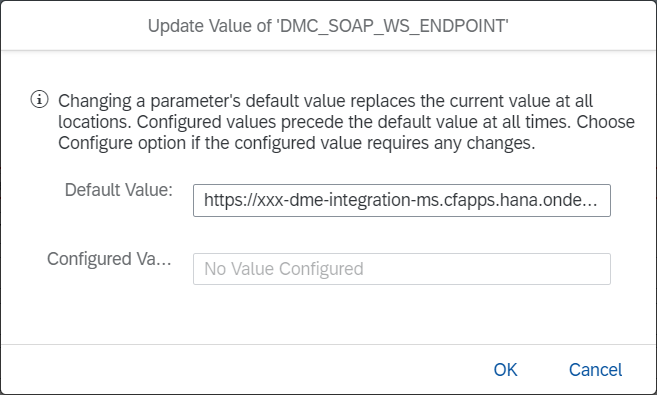This screenshot has height=395, width=657.
Task: Confirm the update with the OK button
Action: (505, 370)
